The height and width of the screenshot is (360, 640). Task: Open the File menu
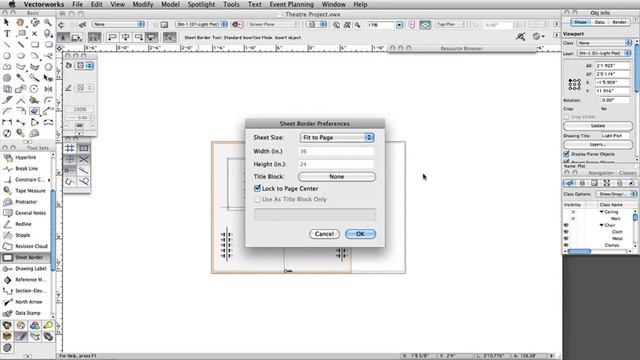coord(77,4)
